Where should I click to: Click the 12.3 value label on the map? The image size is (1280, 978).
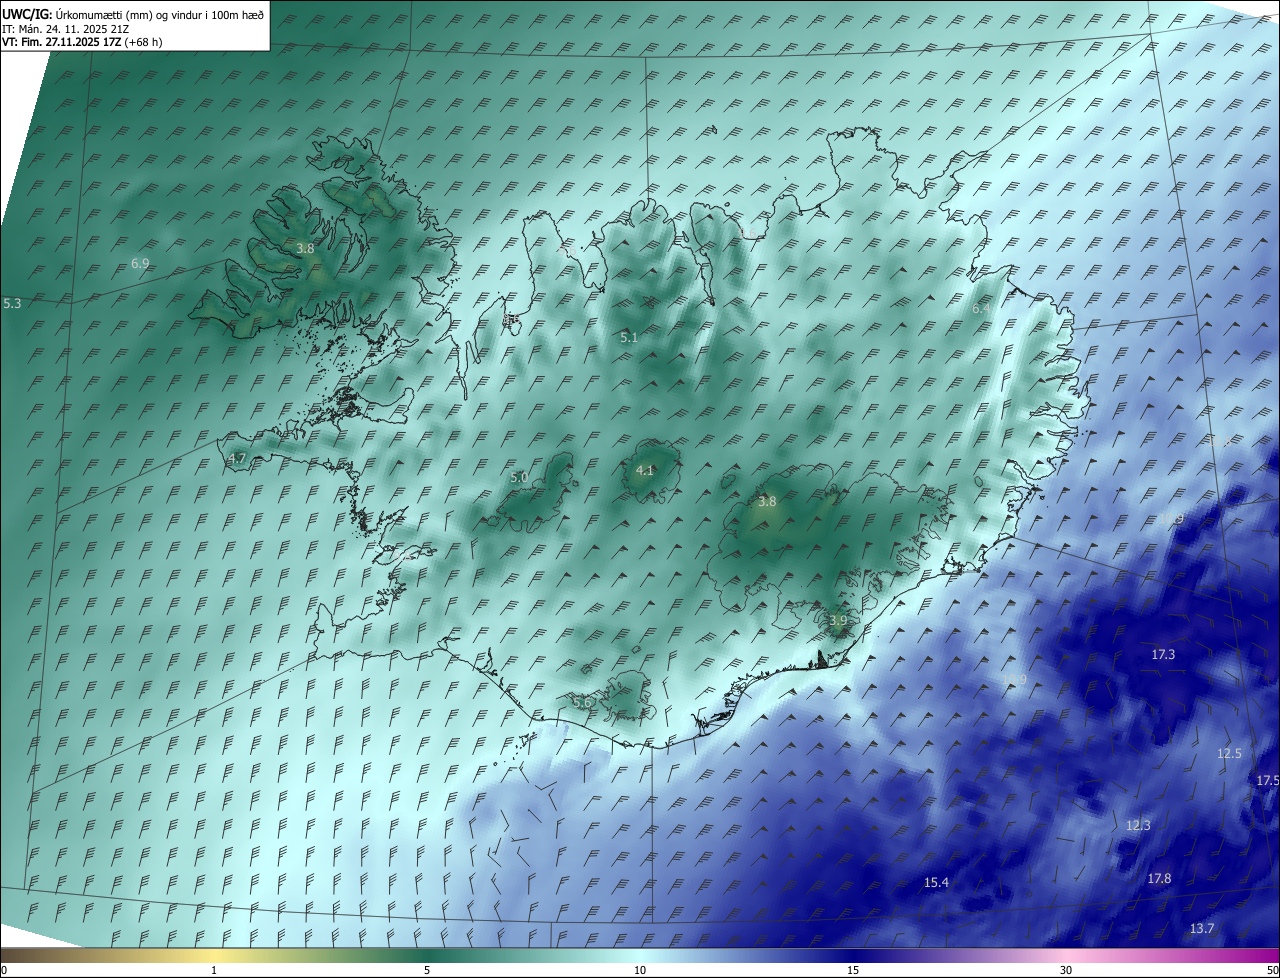click(1138, 825)
